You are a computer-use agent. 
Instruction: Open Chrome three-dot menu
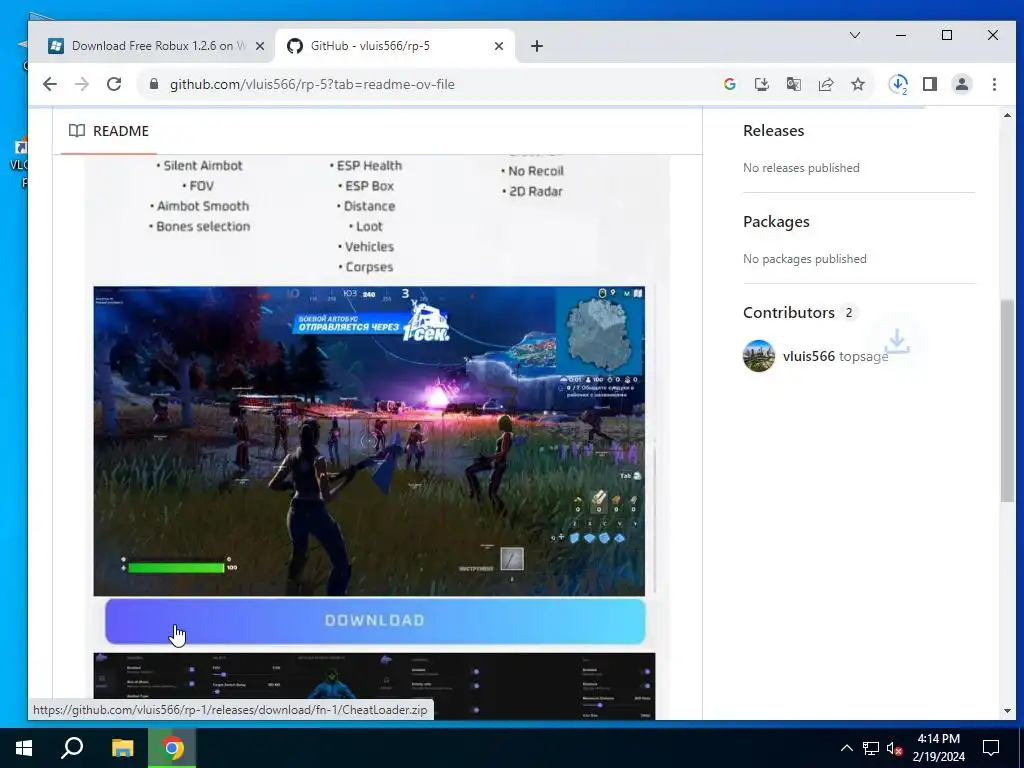coord(994,84)
